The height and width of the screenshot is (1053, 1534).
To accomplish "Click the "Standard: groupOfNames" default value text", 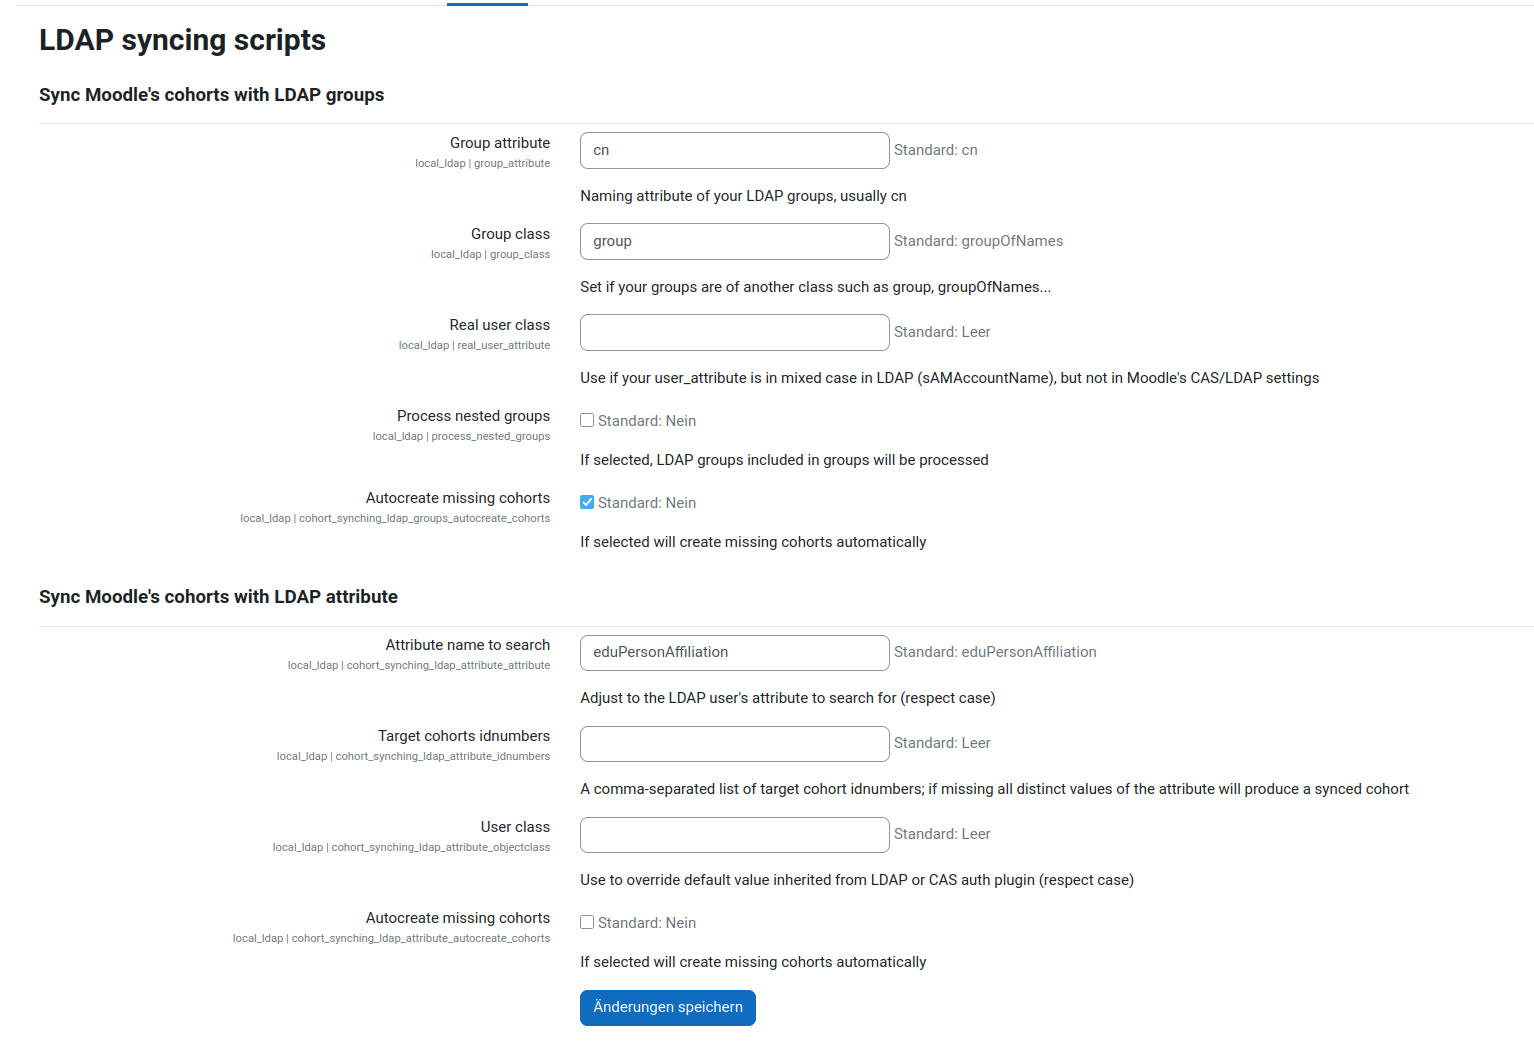I will pyautogui.click(x=978, y=241).
